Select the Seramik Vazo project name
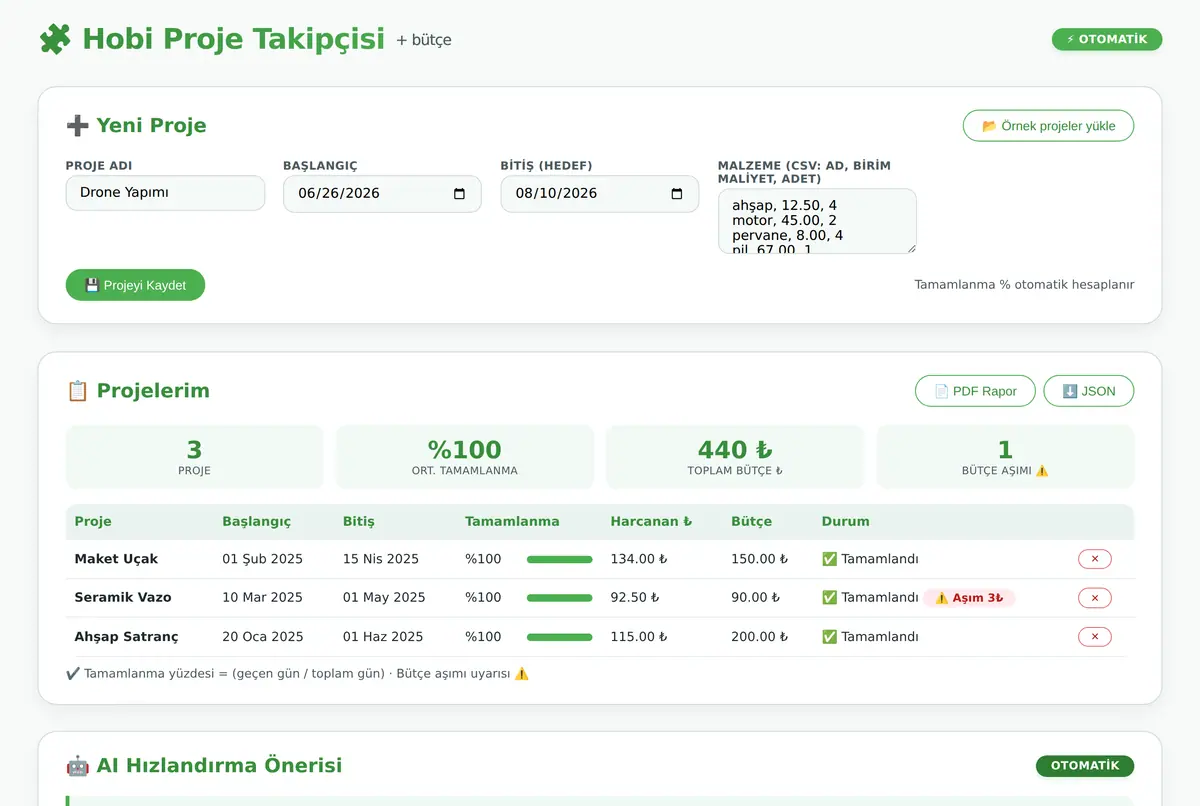The image size is (1200, 806). tap(123, 598)
